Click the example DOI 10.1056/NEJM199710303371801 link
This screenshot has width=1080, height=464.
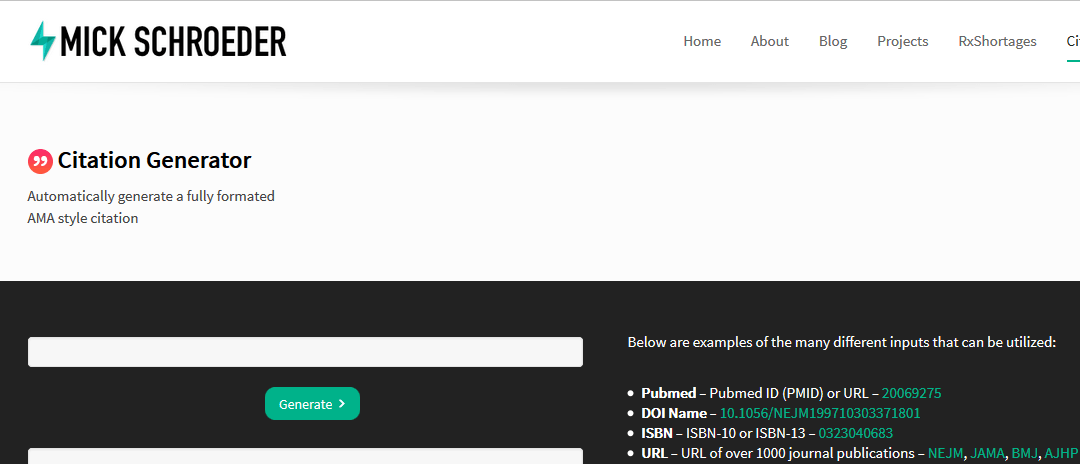pyautogui.click(x=820, y=413)
